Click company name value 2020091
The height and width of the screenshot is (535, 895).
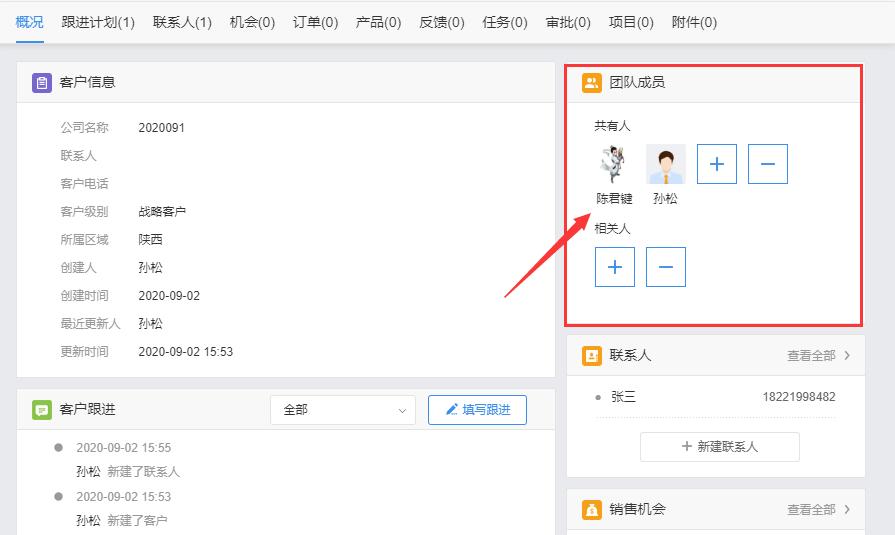tap(162, 128)
